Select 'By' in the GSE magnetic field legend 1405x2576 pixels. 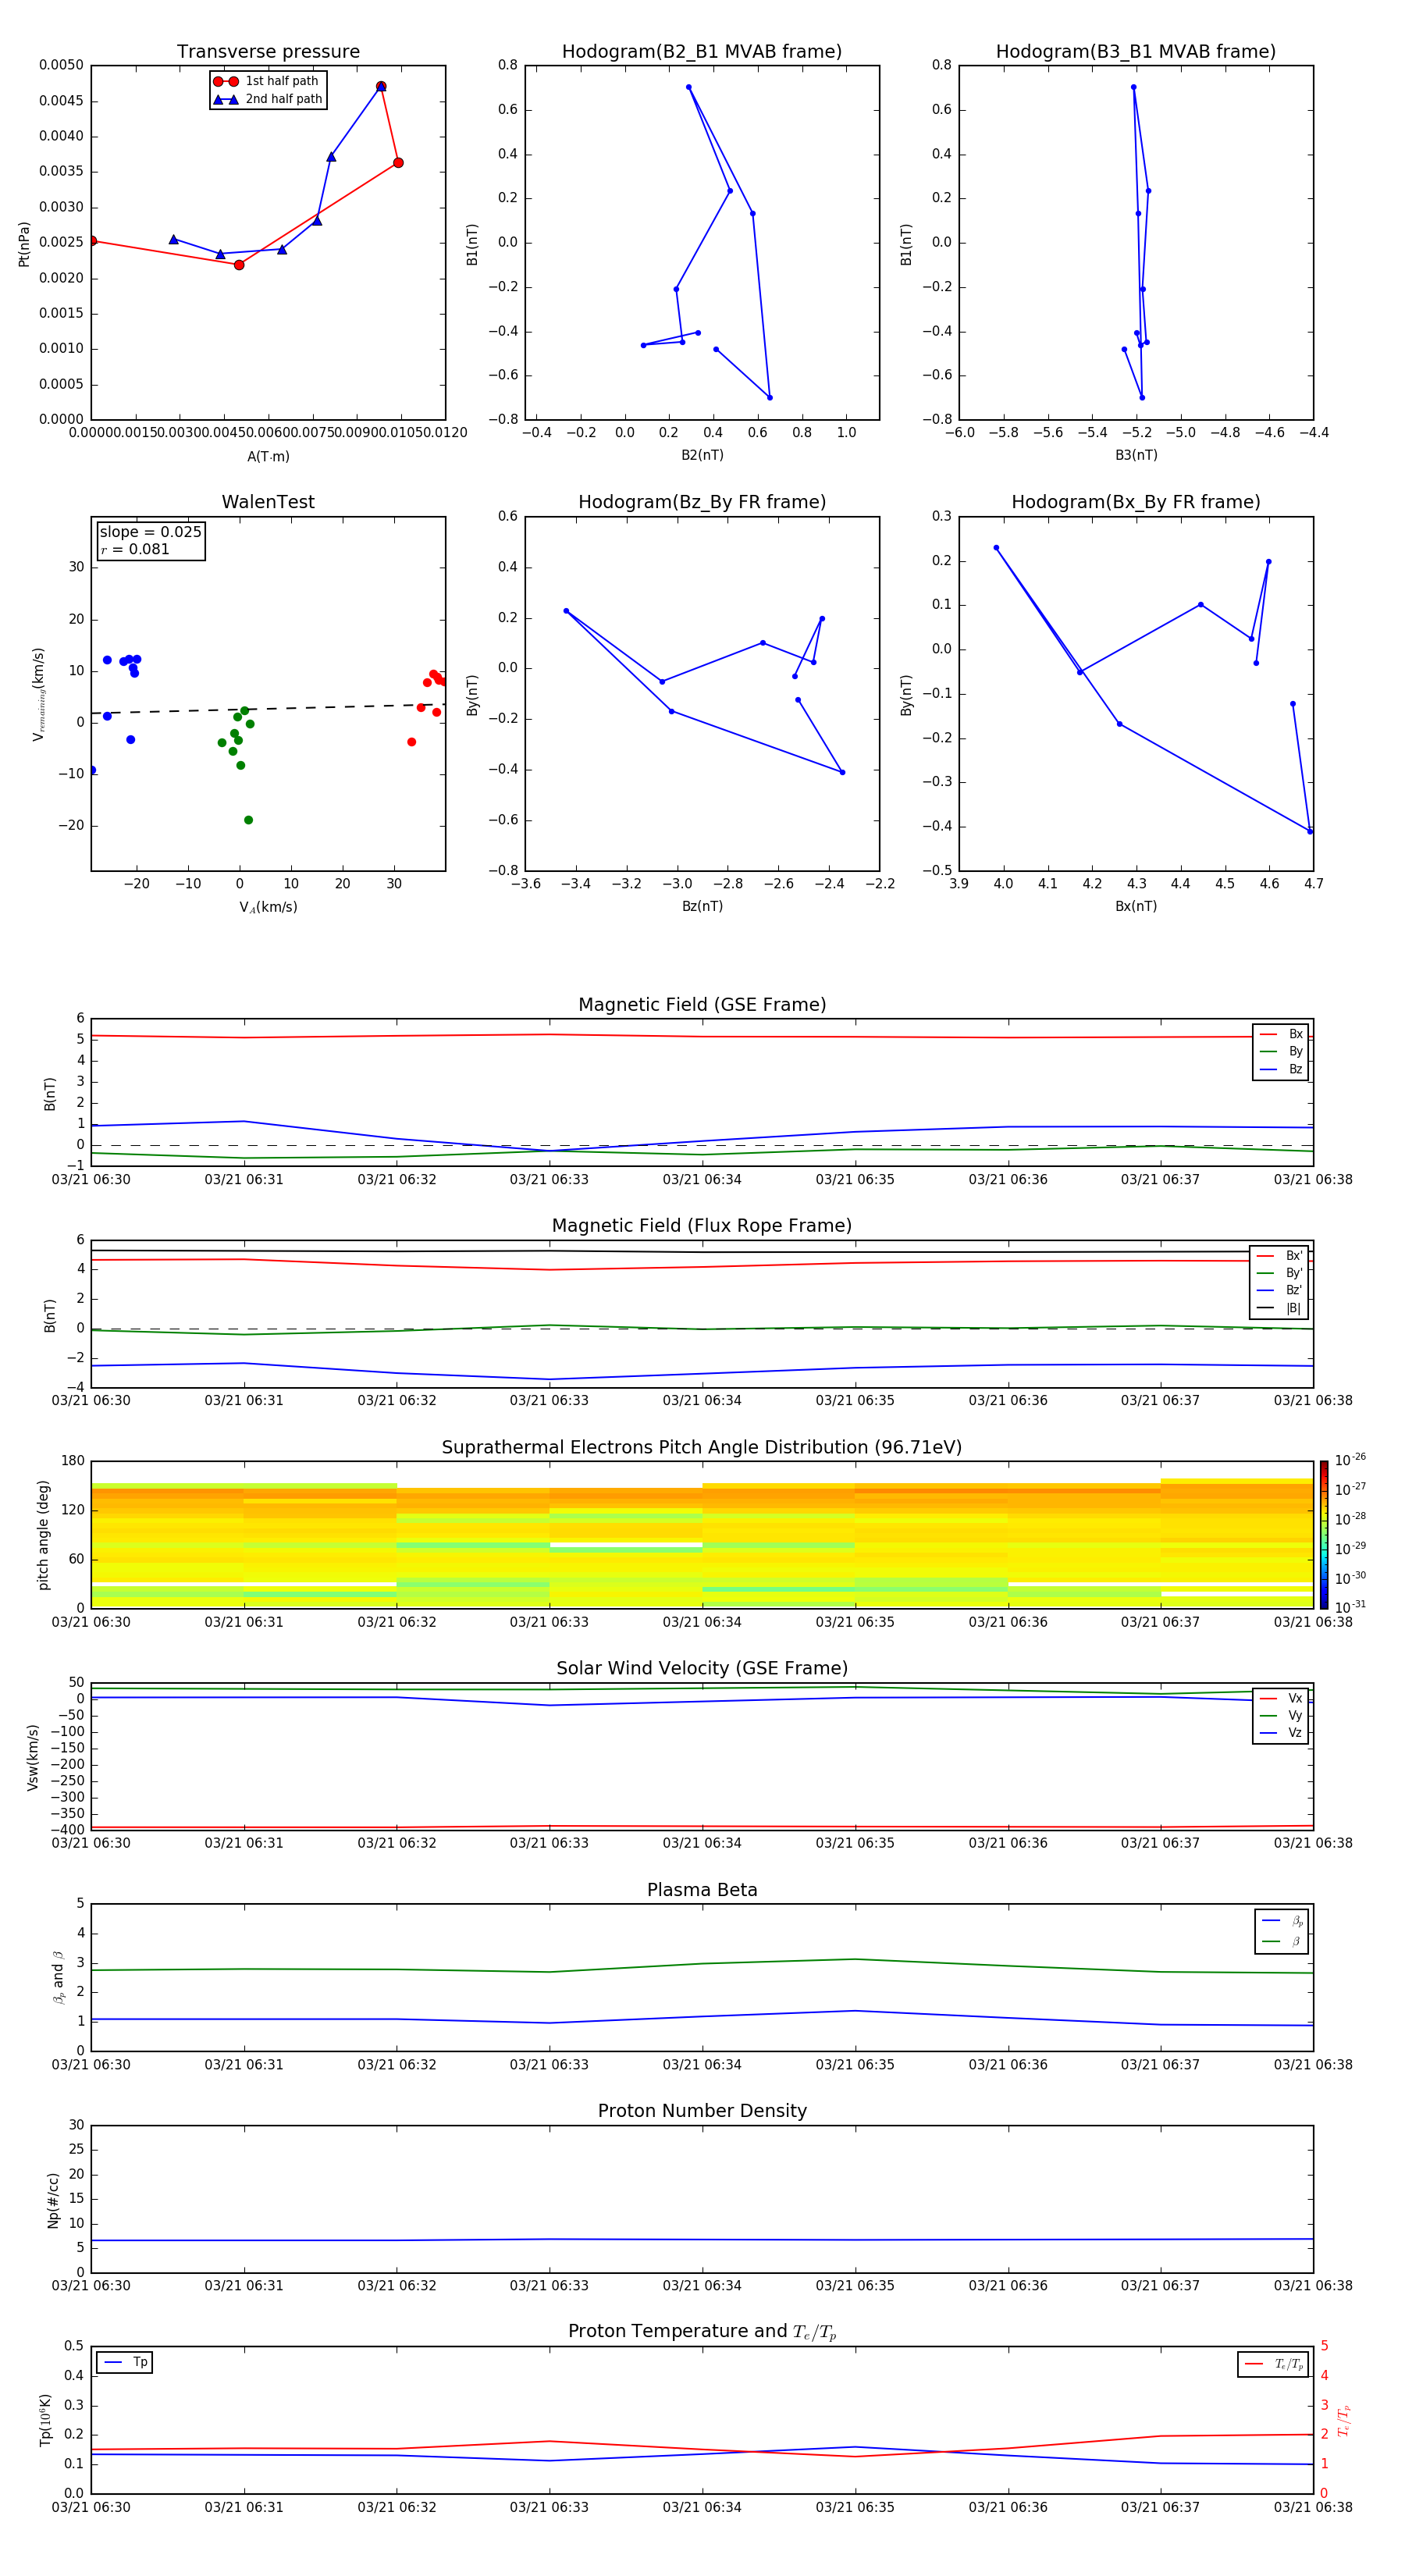pyautogui.click(x=1282, y=1051)
